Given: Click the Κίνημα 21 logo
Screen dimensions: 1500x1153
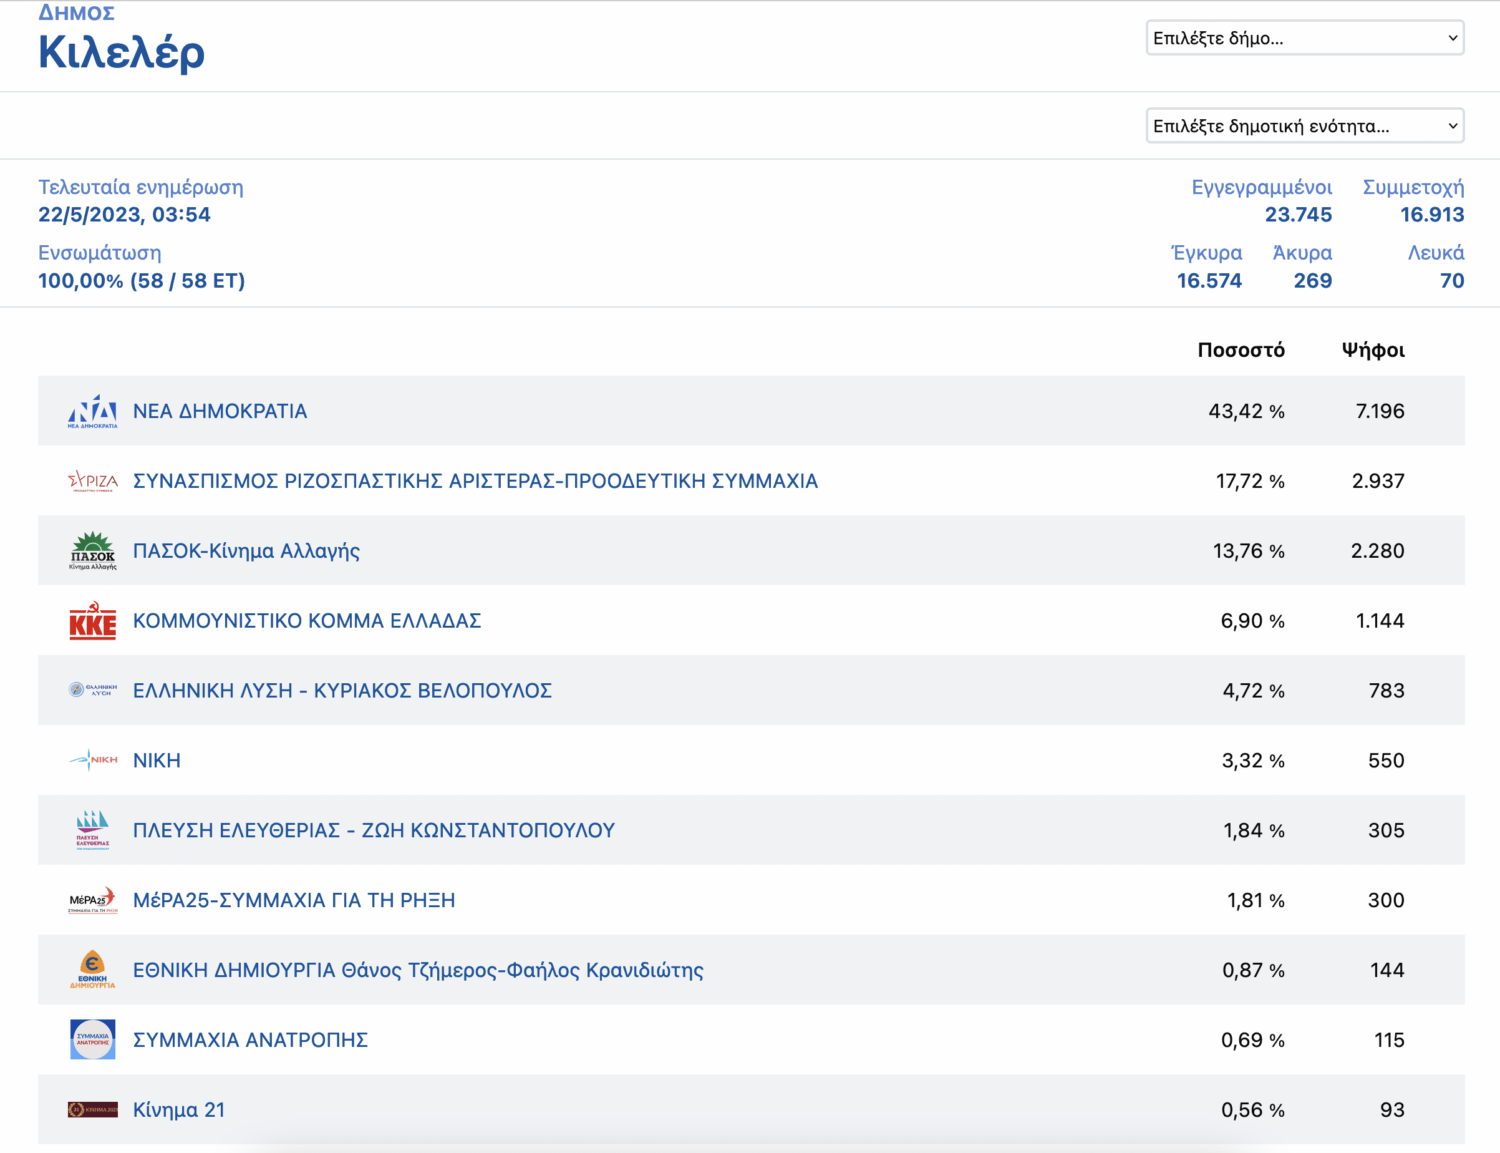Looking at the screenshot, I should coord(93,1109).
